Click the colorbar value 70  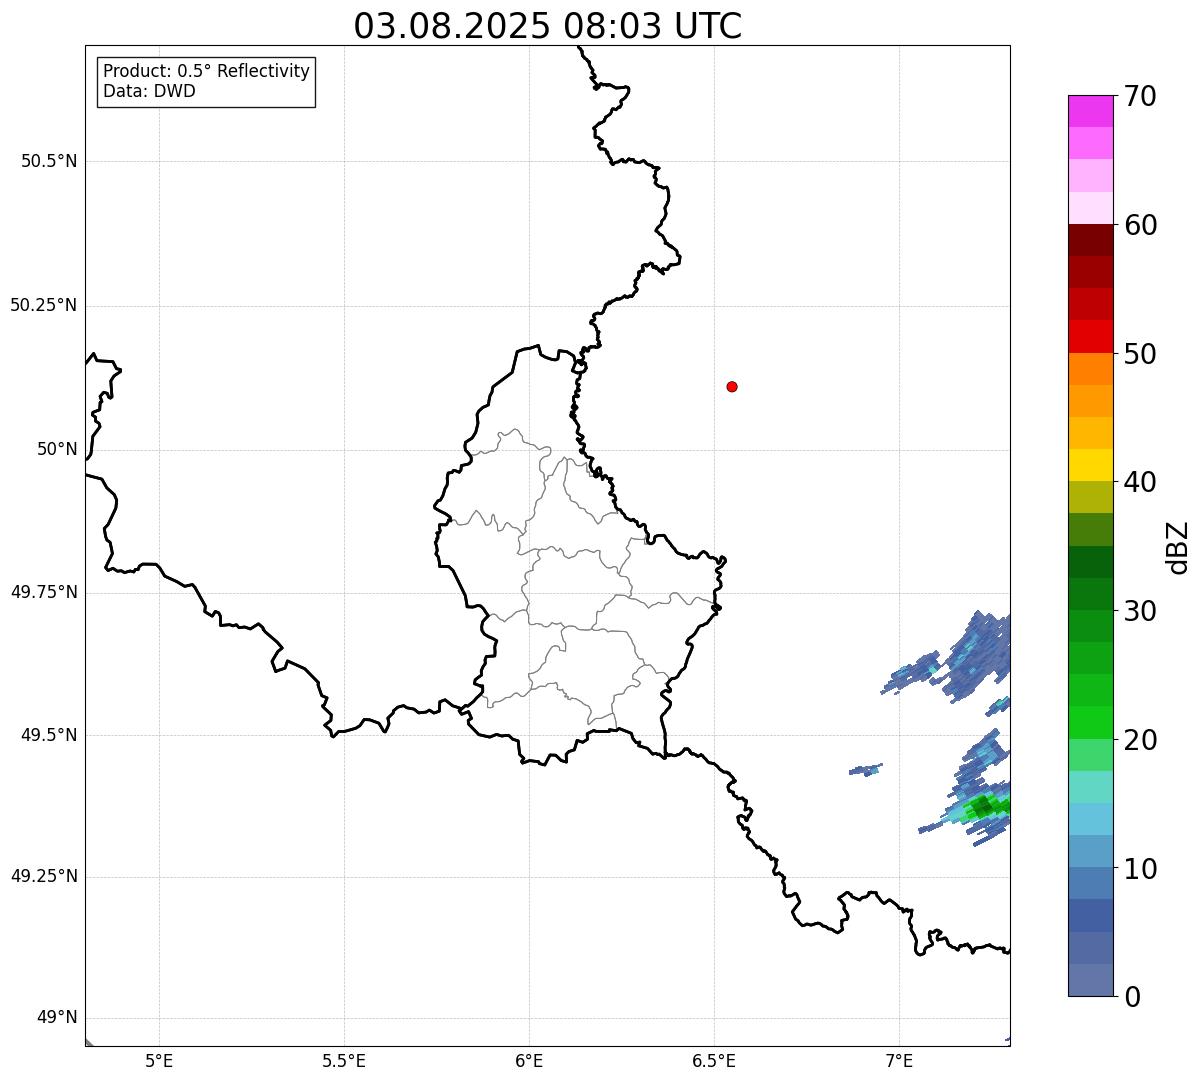[1140, 96]
